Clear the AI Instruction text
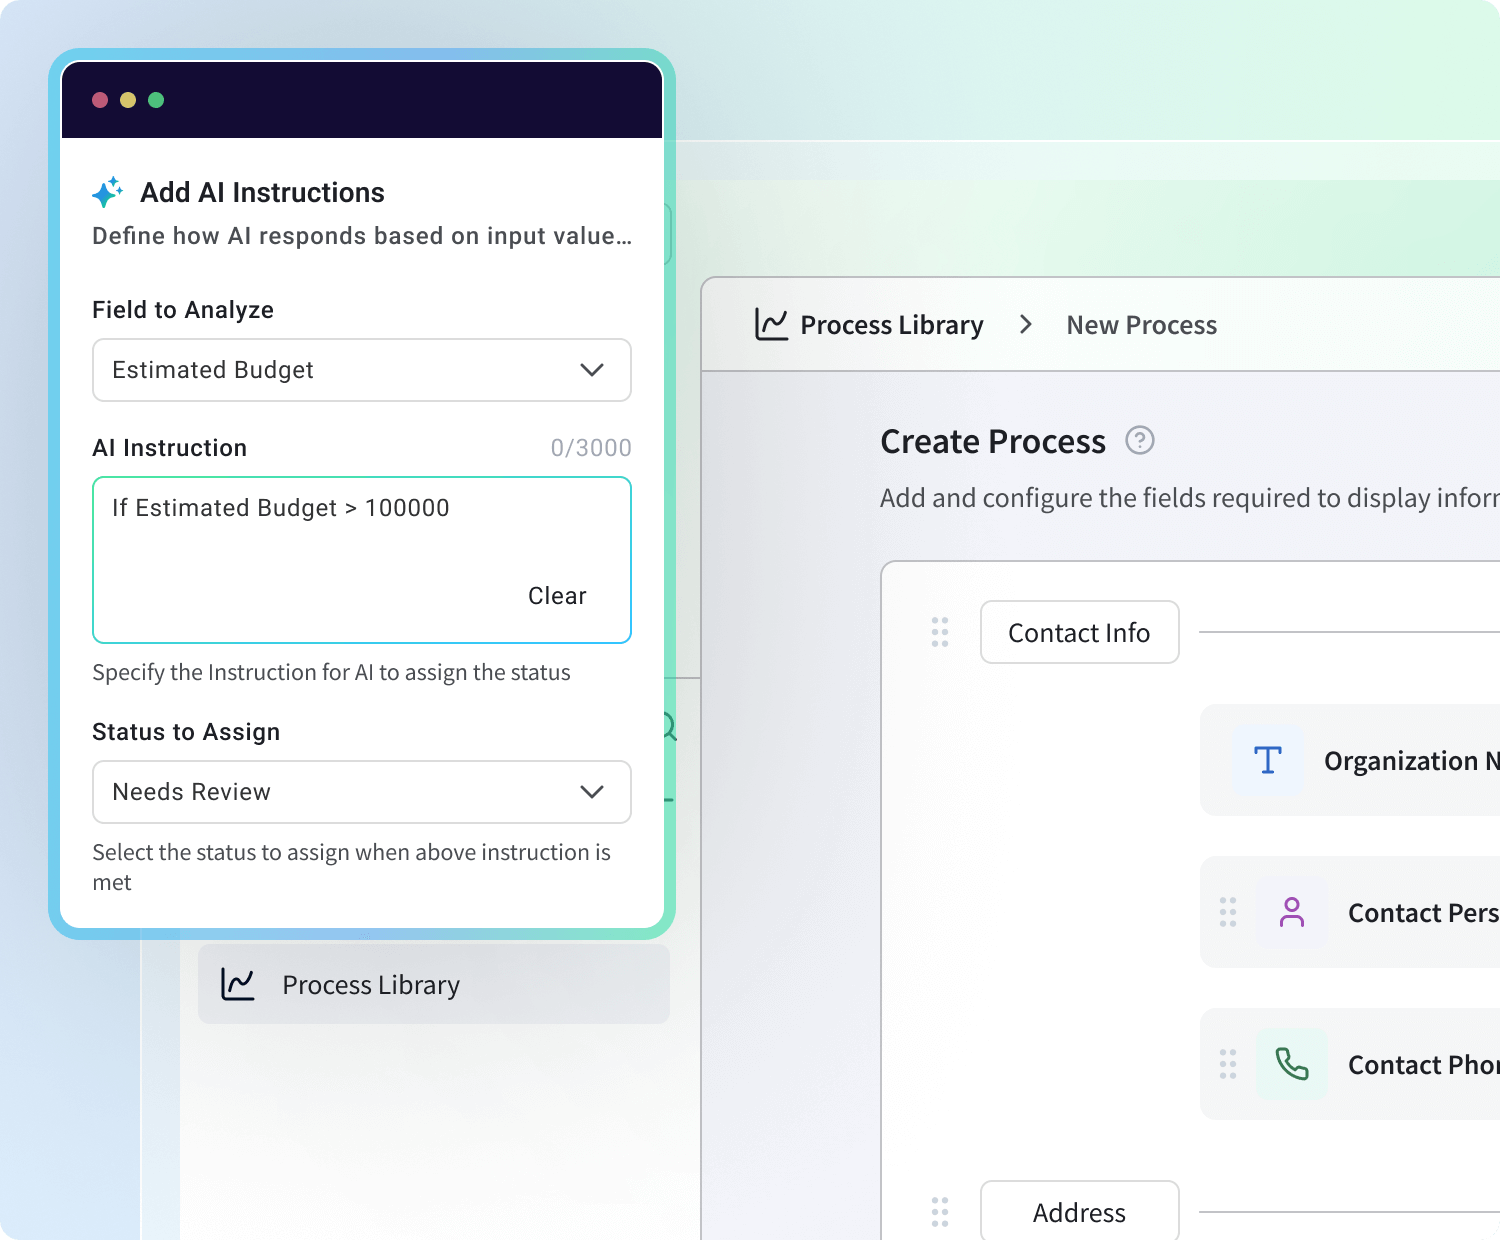The image size is (1500, 1240). tap(557, 596)
